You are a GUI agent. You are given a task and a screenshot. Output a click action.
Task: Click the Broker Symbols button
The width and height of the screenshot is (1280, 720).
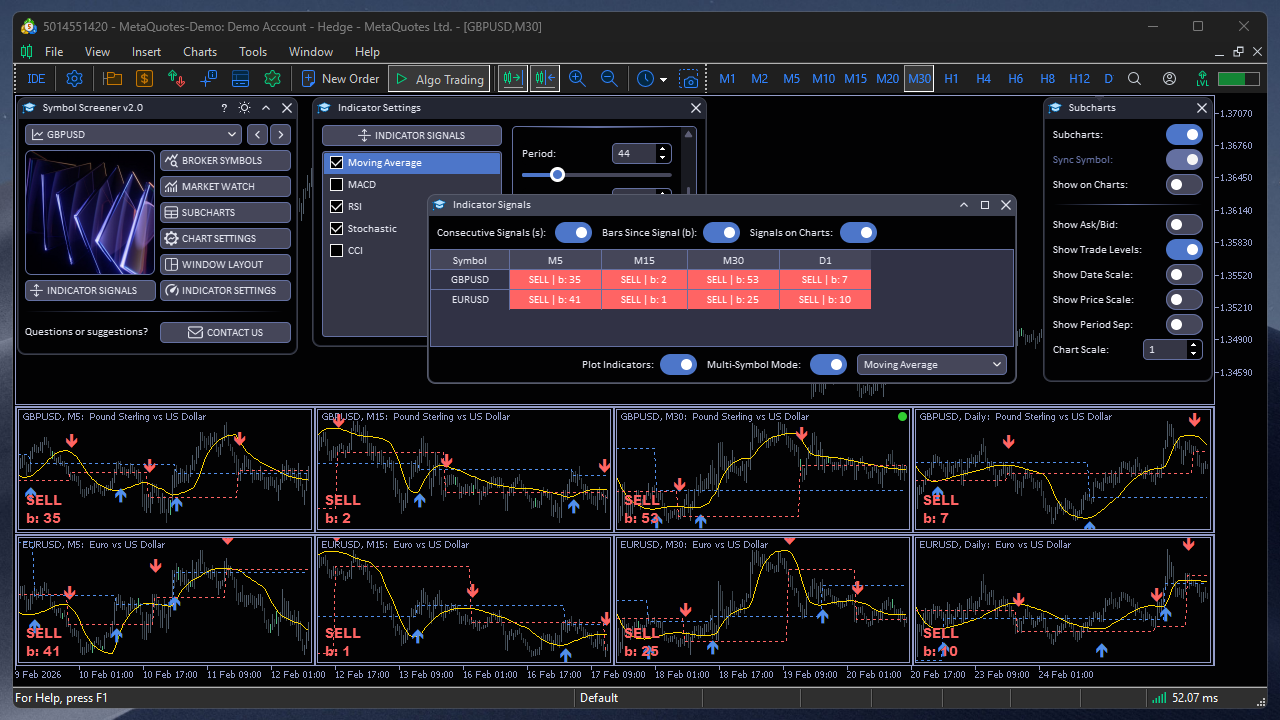pos(225,159)
